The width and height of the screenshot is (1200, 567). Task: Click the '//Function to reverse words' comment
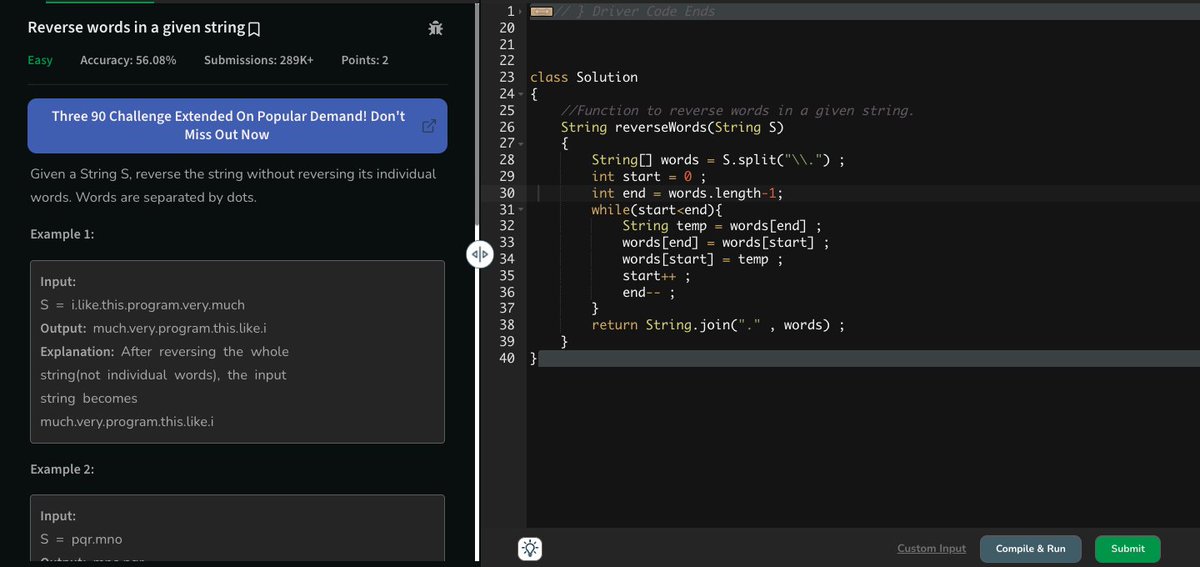point(738,111)
